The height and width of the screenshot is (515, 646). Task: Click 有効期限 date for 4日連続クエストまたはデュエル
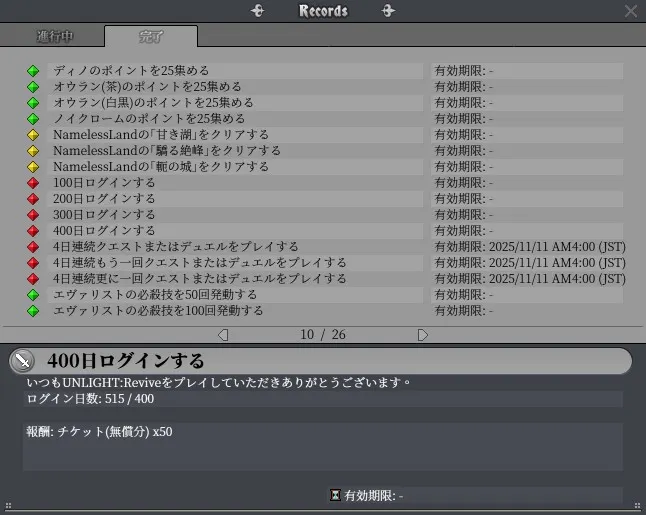(530, 247)
